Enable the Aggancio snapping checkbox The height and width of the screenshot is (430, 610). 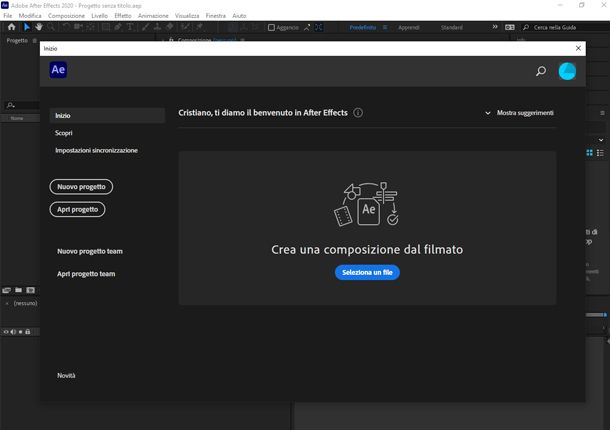(272, 27)
